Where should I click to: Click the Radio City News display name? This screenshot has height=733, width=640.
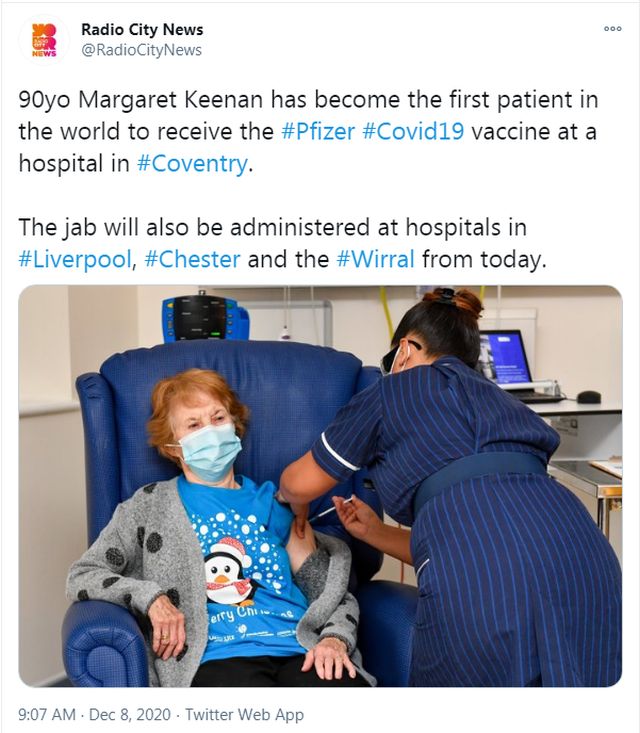(x=142, y=29)
